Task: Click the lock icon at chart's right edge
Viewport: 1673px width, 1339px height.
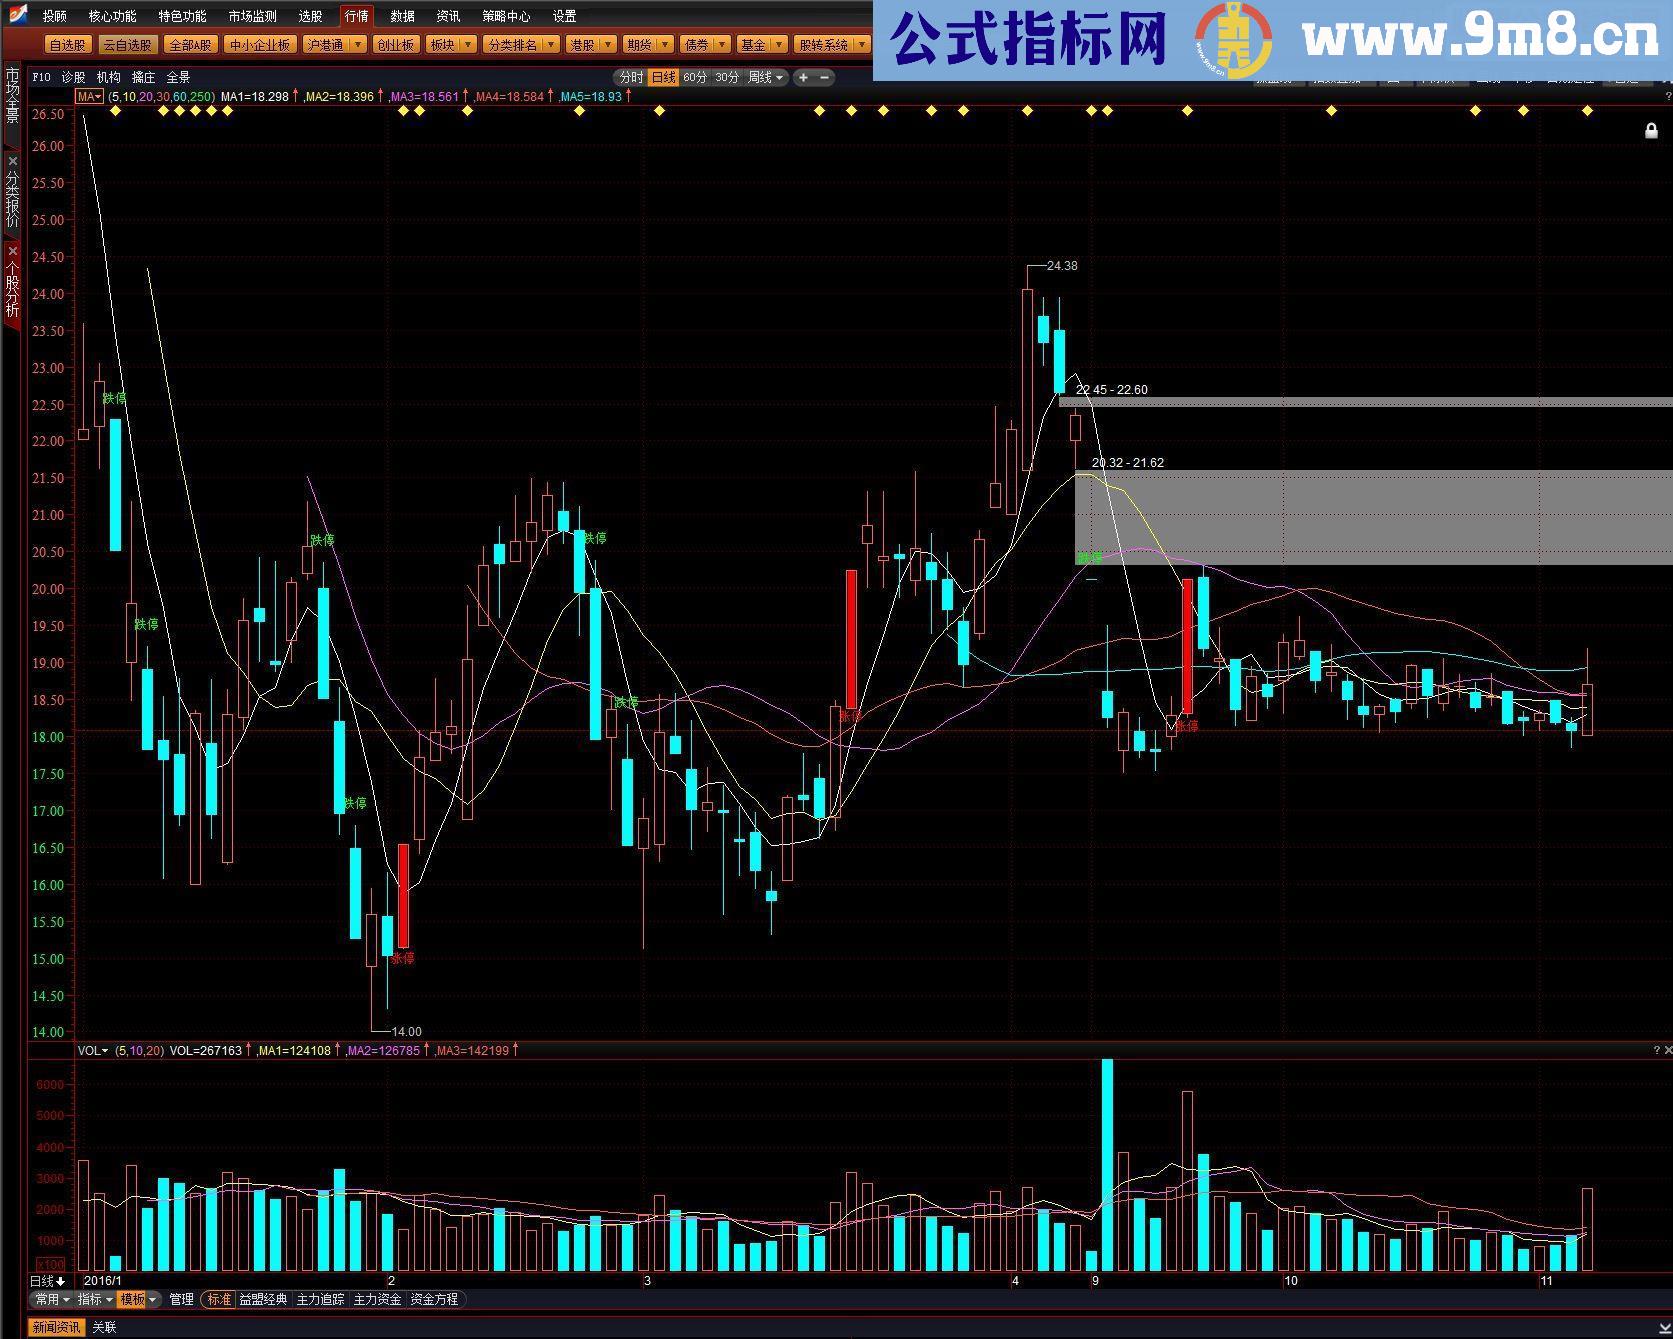Action: pyautogui.click(x=1651, y=131)
